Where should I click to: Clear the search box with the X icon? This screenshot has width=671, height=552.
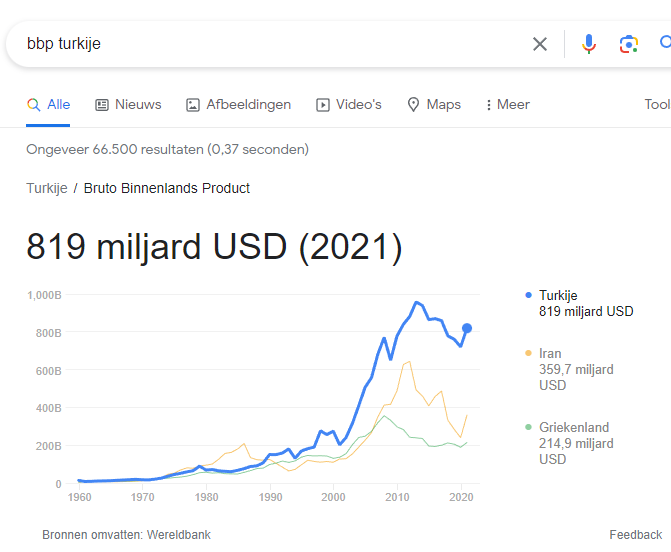click(540, 44)
